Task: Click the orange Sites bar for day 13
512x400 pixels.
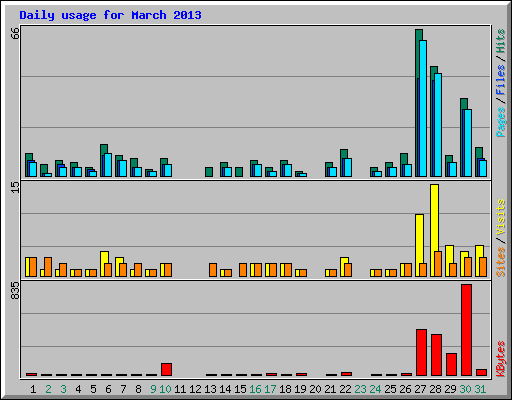Action: pyautogui.click(x=213, y=270)
